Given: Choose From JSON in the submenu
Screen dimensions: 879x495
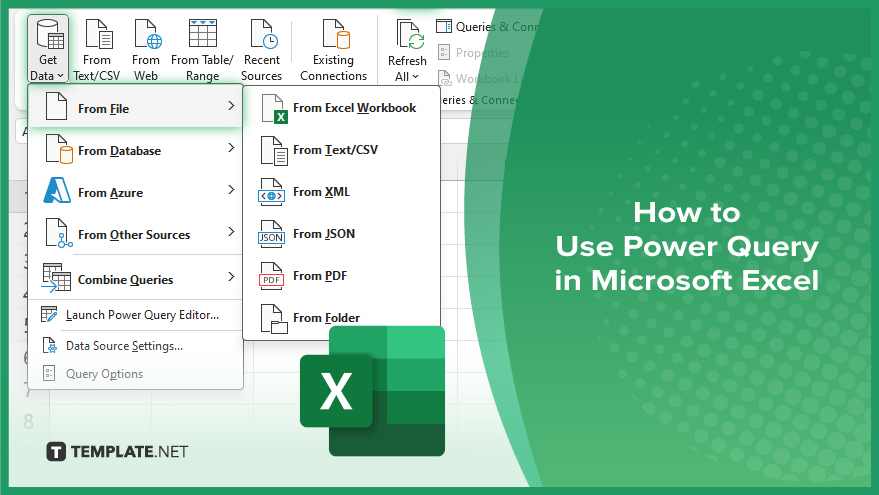Looking at the screenshot, I should coord(341,234).
